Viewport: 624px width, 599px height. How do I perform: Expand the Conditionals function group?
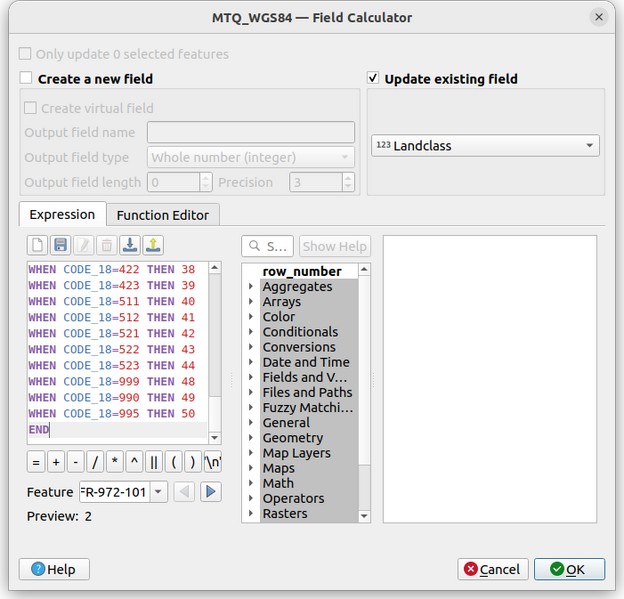pyautogui.click(x=251, y=332)
